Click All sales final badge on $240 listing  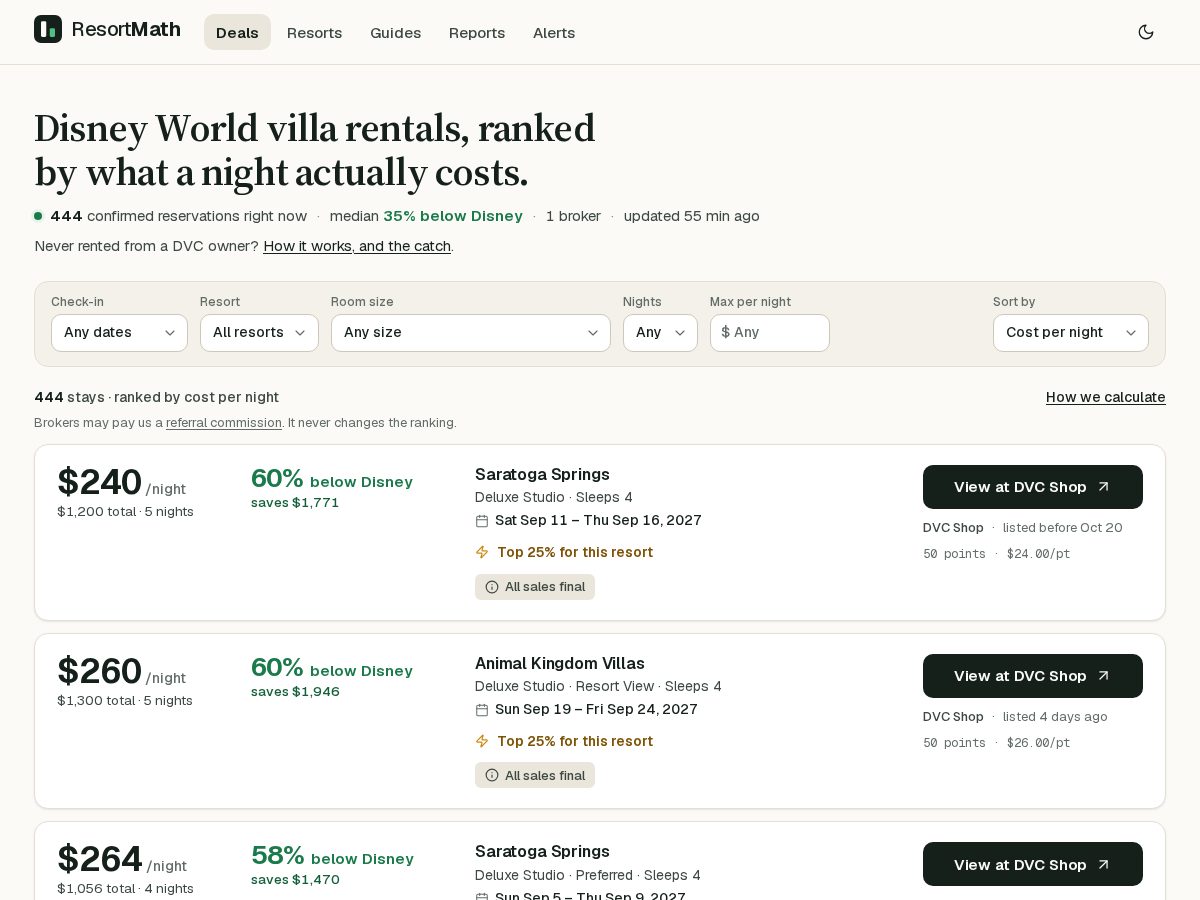coord(535,587)
